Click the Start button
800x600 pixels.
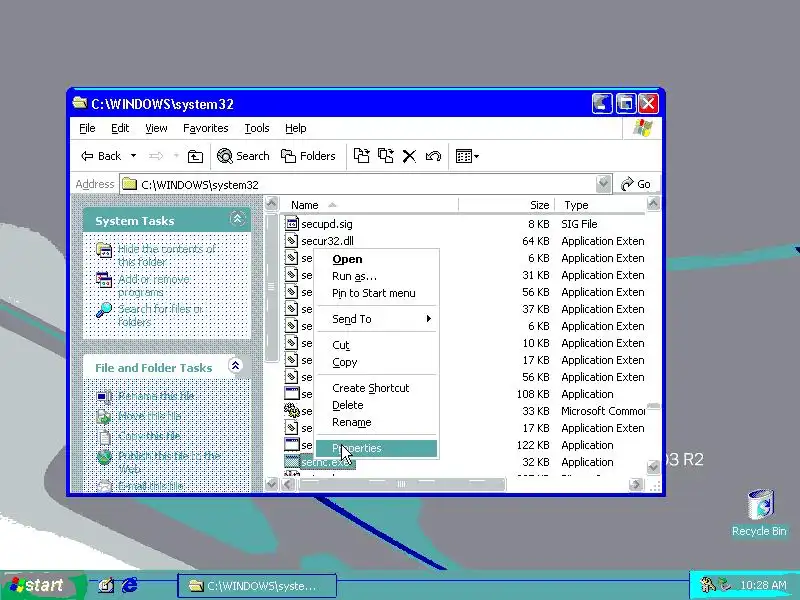point(42,585)
